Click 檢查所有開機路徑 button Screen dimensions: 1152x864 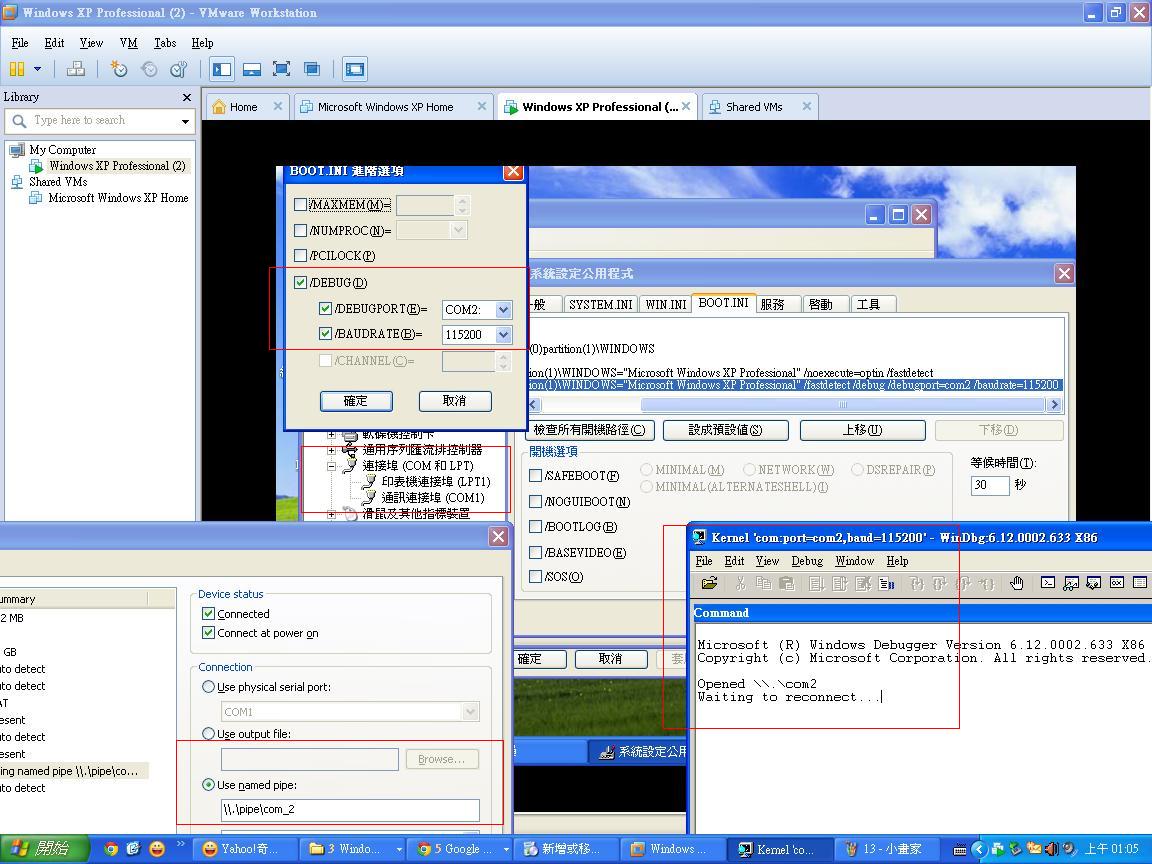click(x=590, y=430)
